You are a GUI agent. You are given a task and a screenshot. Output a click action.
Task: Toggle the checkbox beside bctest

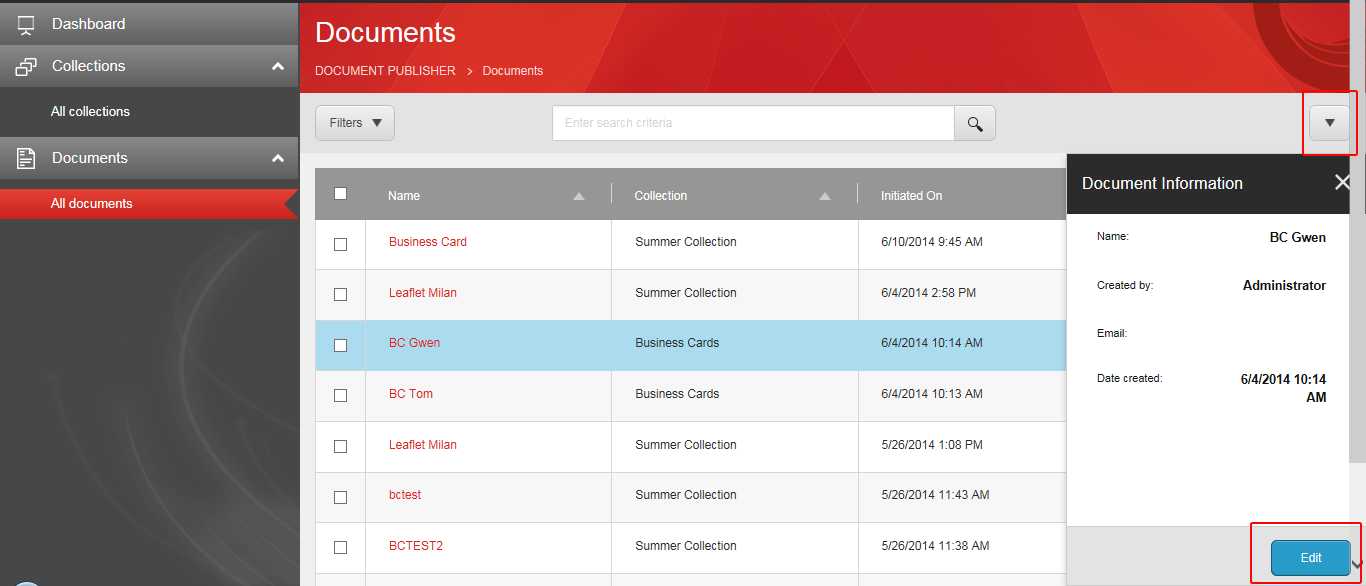pos(340,497)
